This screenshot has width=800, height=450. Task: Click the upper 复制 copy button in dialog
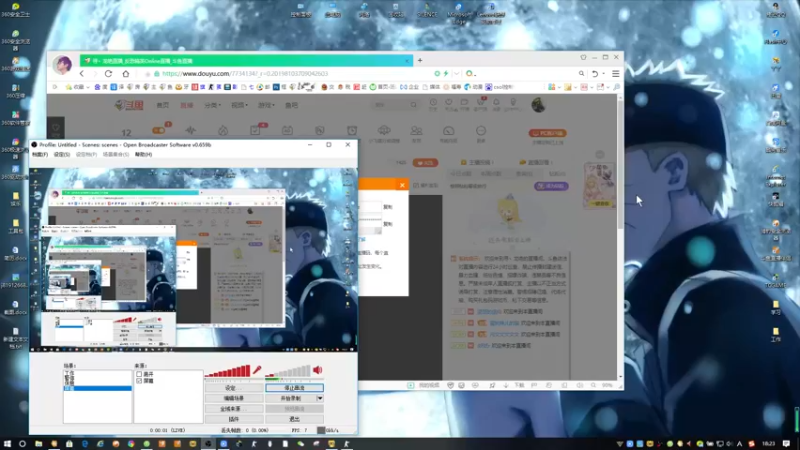tap(388, 207)
